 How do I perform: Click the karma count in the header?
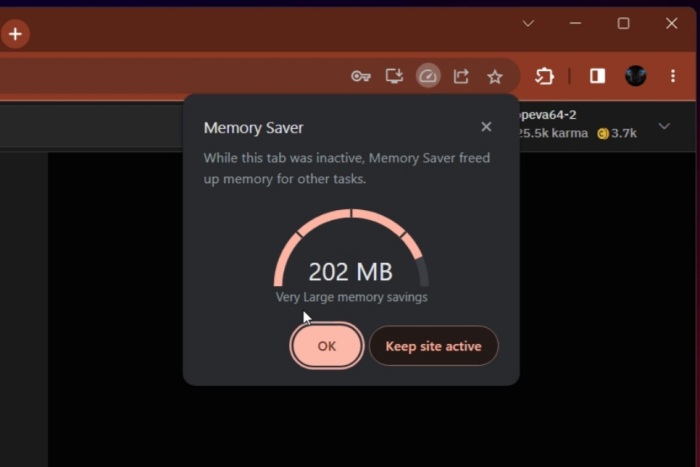click(x=552, y=133)
